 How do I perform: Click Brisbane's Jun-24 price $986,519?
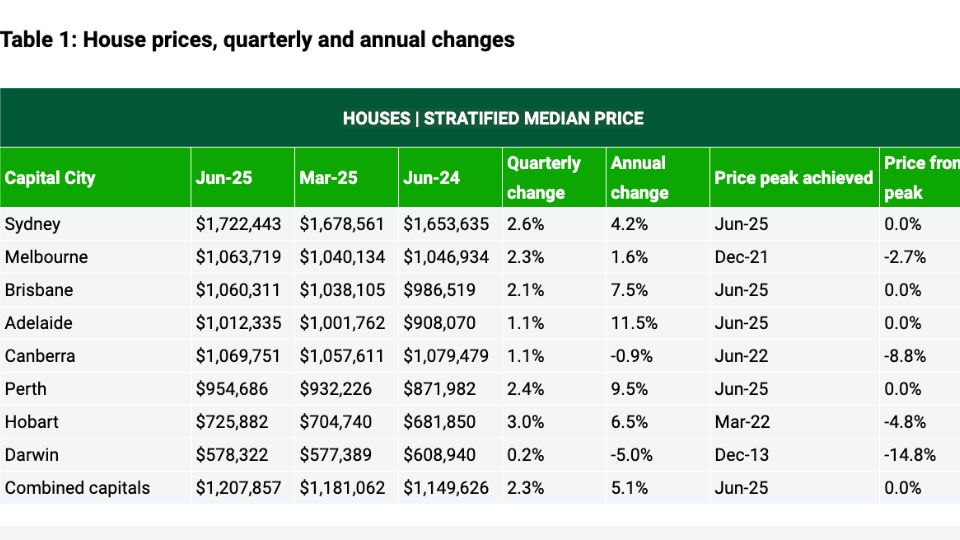pos(439,290)
